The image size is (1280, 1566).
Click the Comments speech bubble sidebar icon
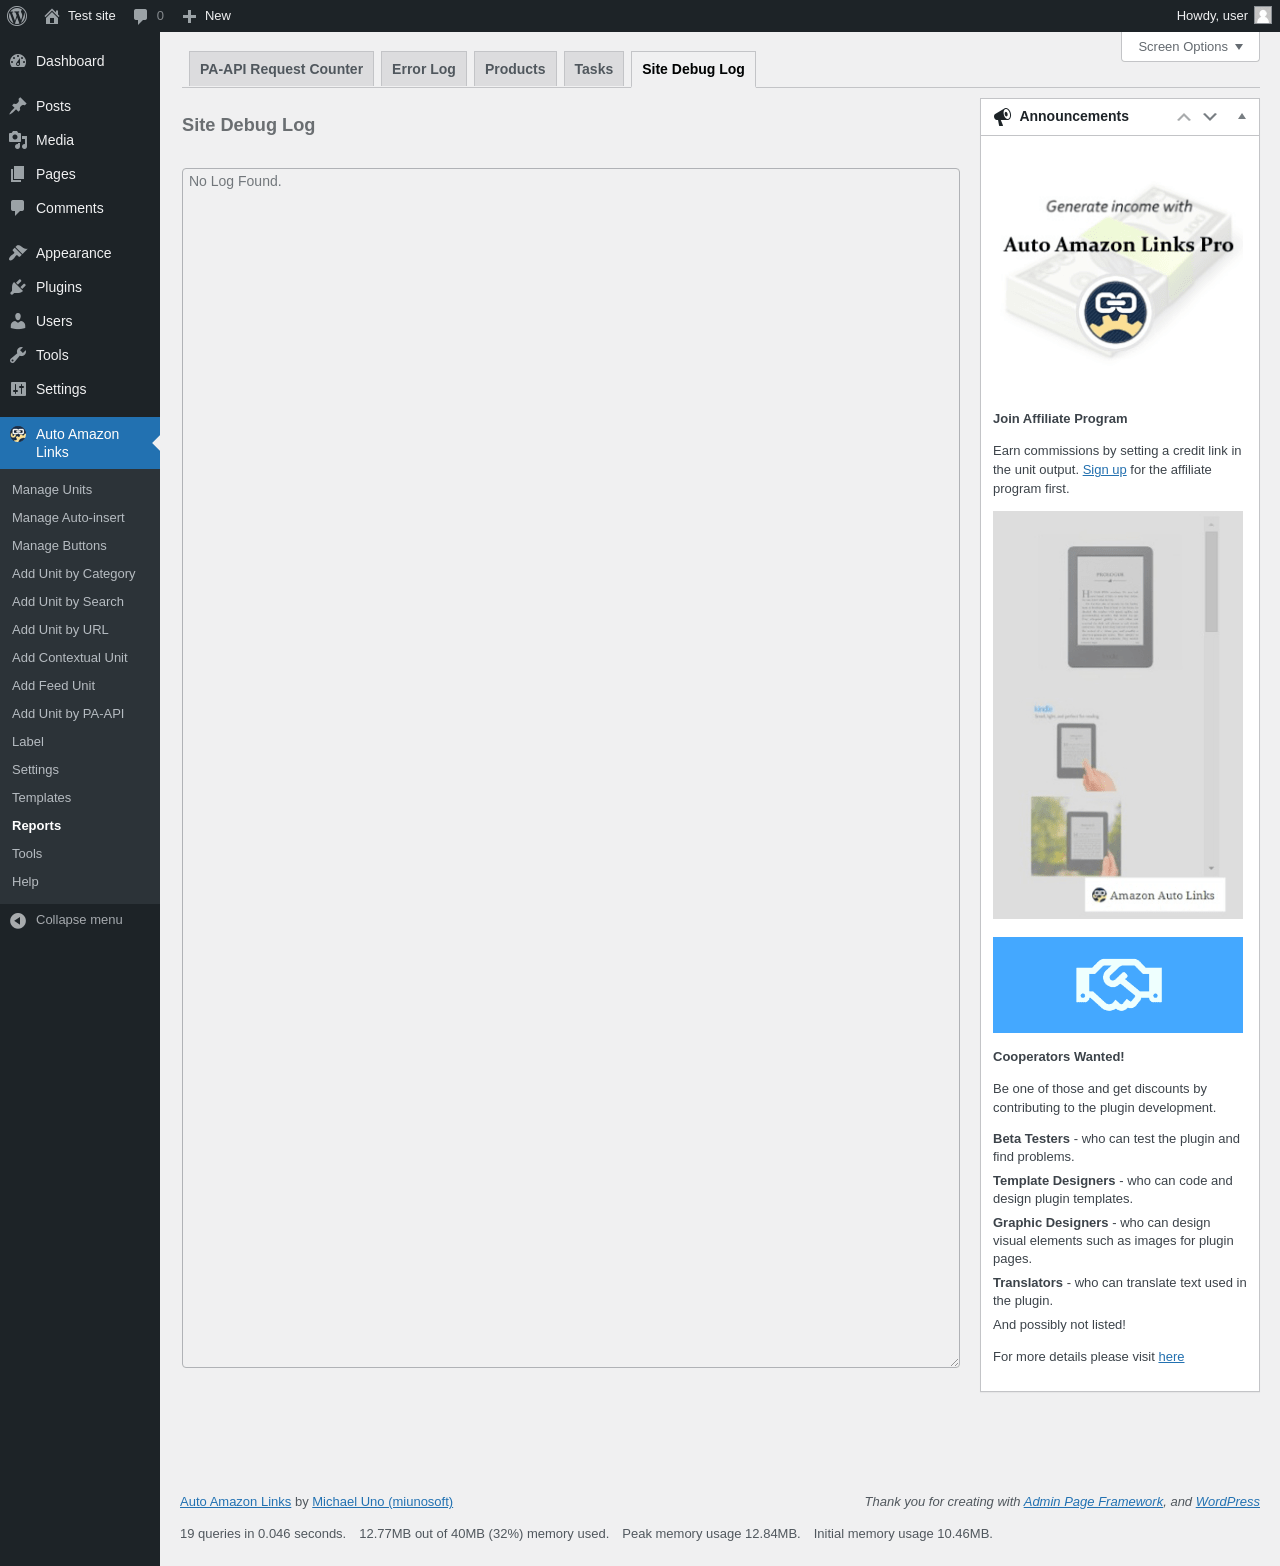tap(18, 208)
